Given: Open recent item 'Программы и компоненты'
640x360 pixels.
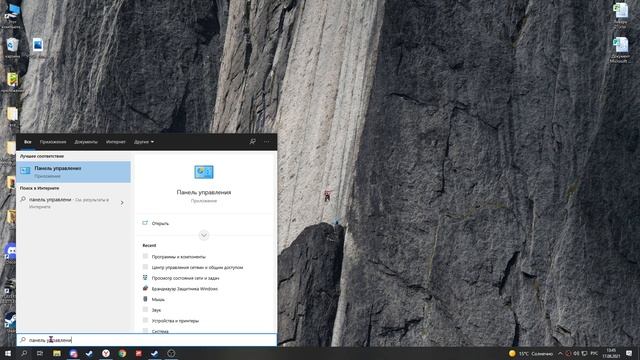Looking at the screenshot, I should pos(178,257).
